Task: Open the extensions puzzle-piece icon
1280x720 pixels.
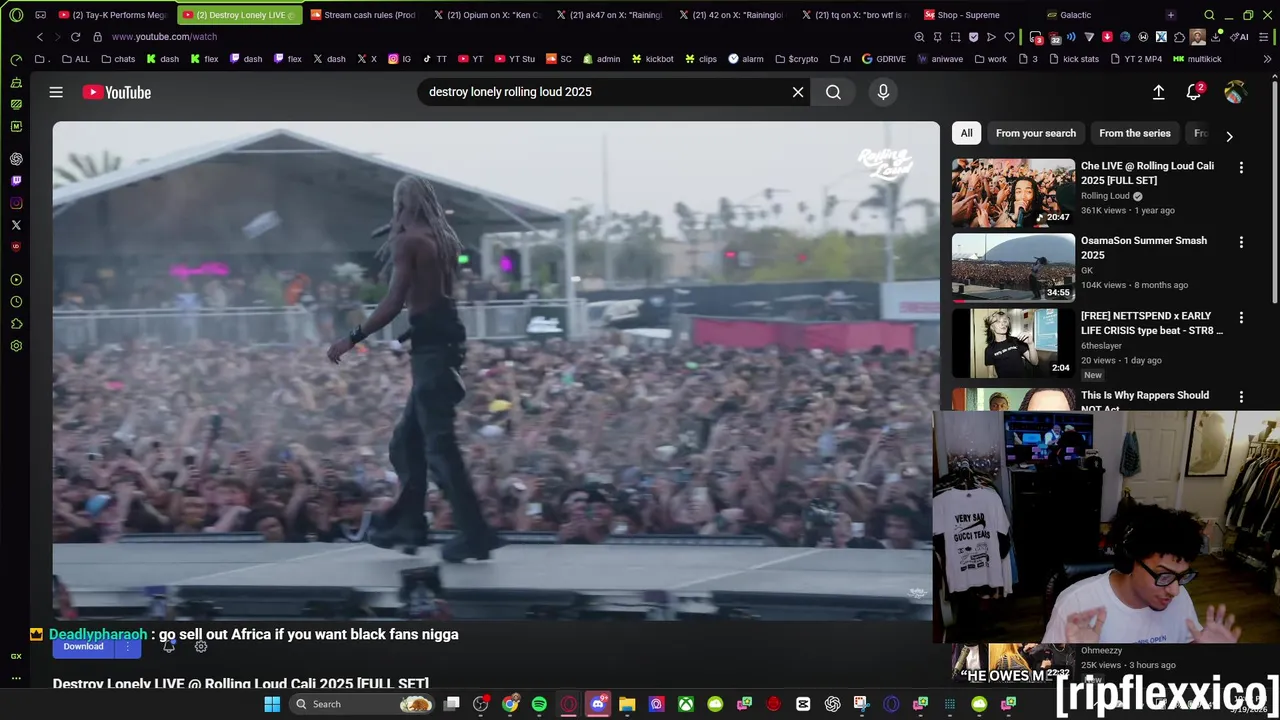Action: coord(1179,37)
